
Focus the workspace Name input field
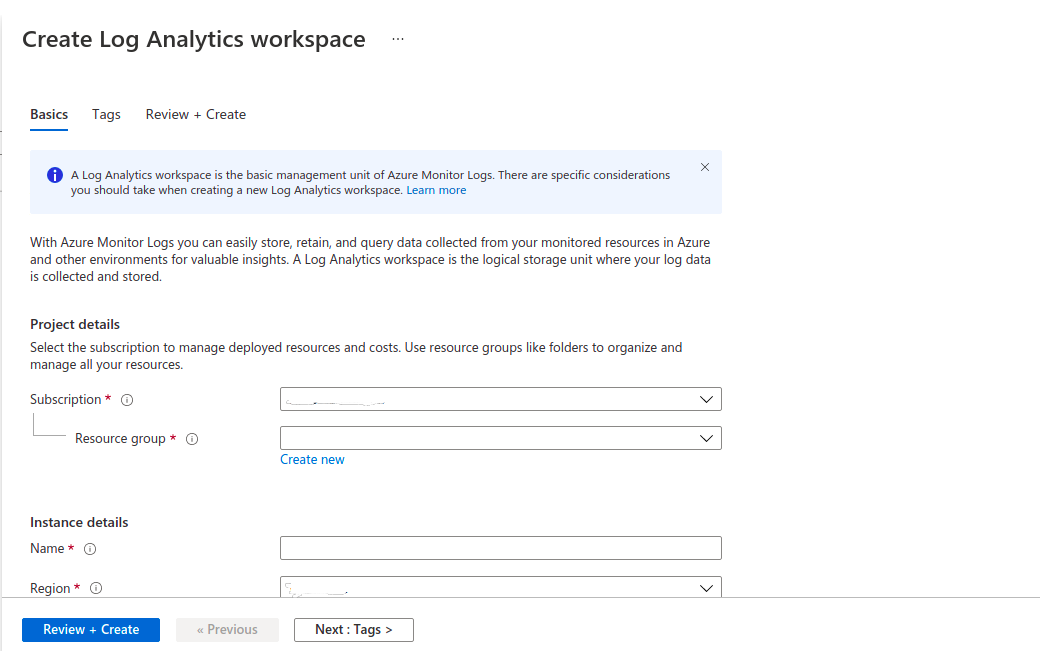point(501,548)
